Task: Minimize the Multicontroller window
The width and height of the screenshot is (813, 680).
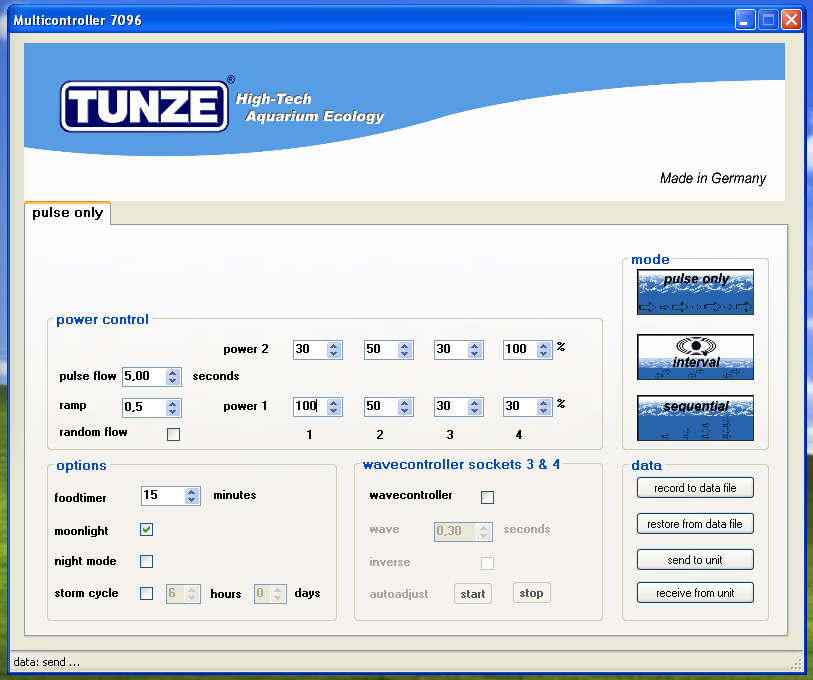Action: (x=745, y=20)
